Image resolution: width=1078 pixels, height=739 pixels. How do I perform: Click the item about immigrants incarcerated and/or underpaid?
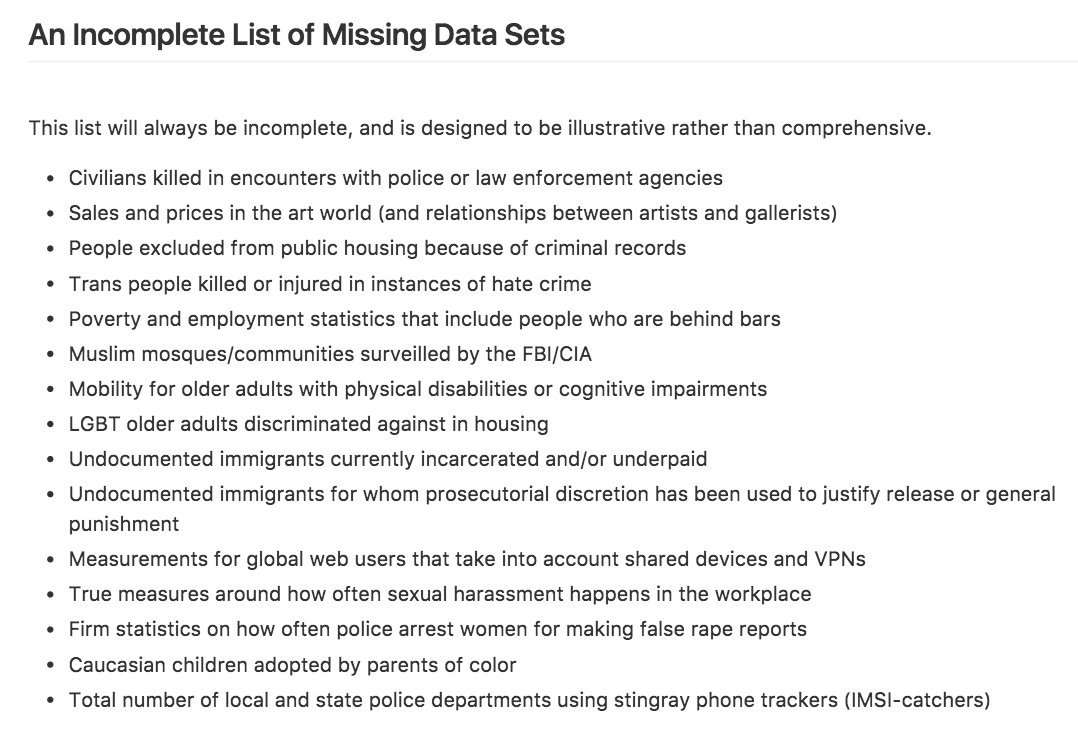coord(388,459)
